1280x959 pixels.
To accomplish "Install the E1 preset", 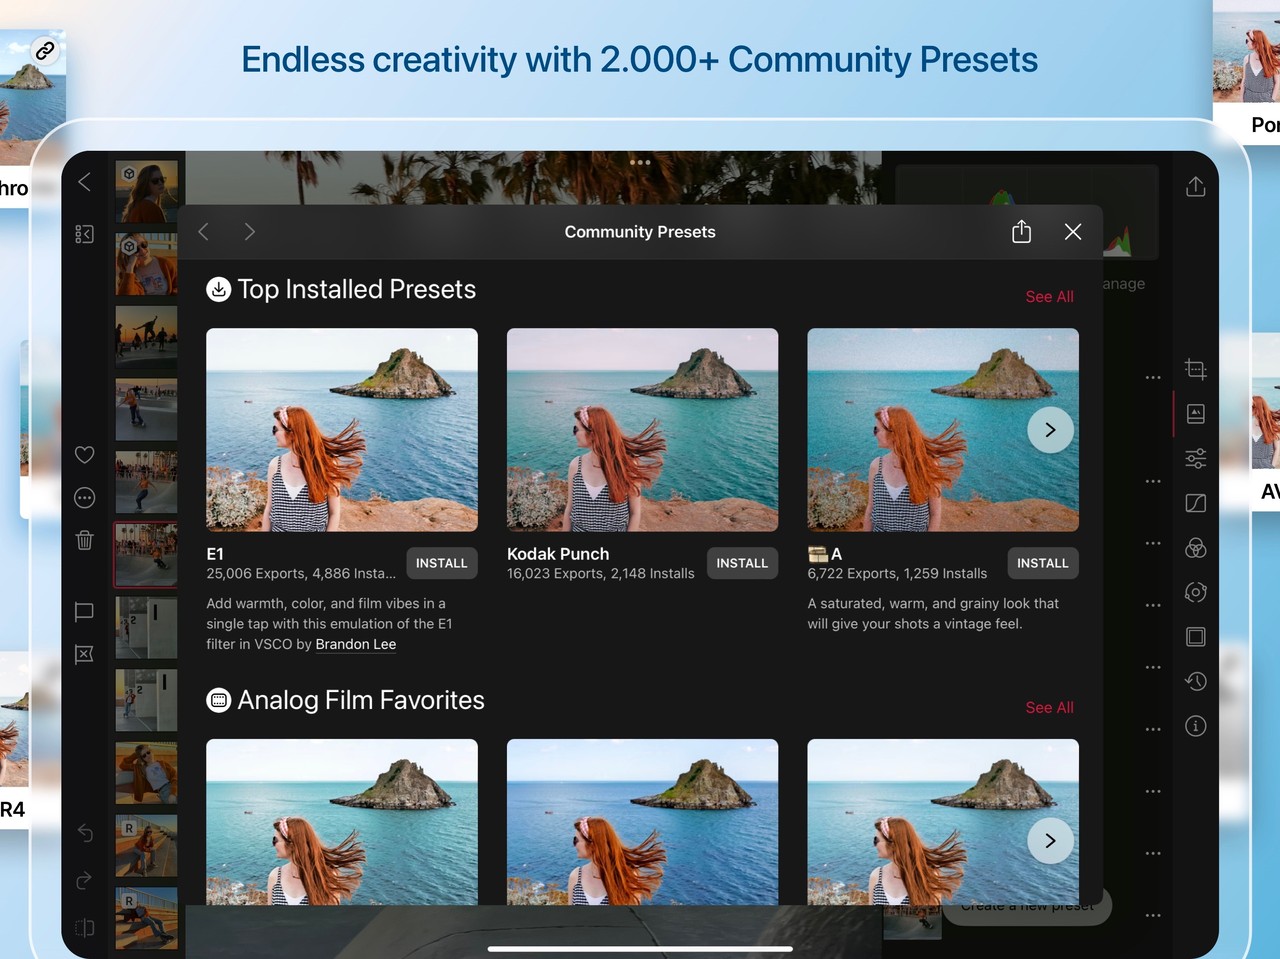I will click(x=442, y=563).
